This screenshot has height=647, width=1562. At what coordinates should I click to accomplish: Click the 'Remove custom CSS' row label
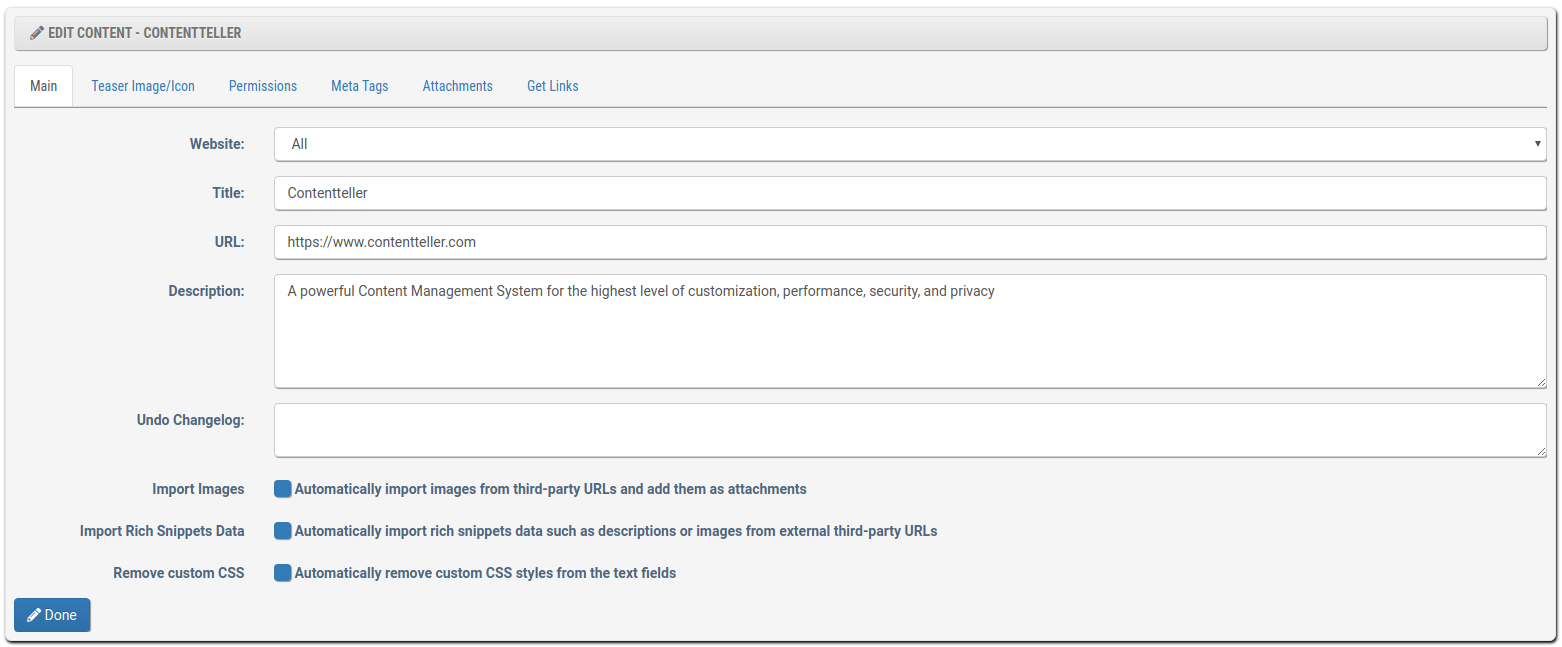click(x=179, y=573)
